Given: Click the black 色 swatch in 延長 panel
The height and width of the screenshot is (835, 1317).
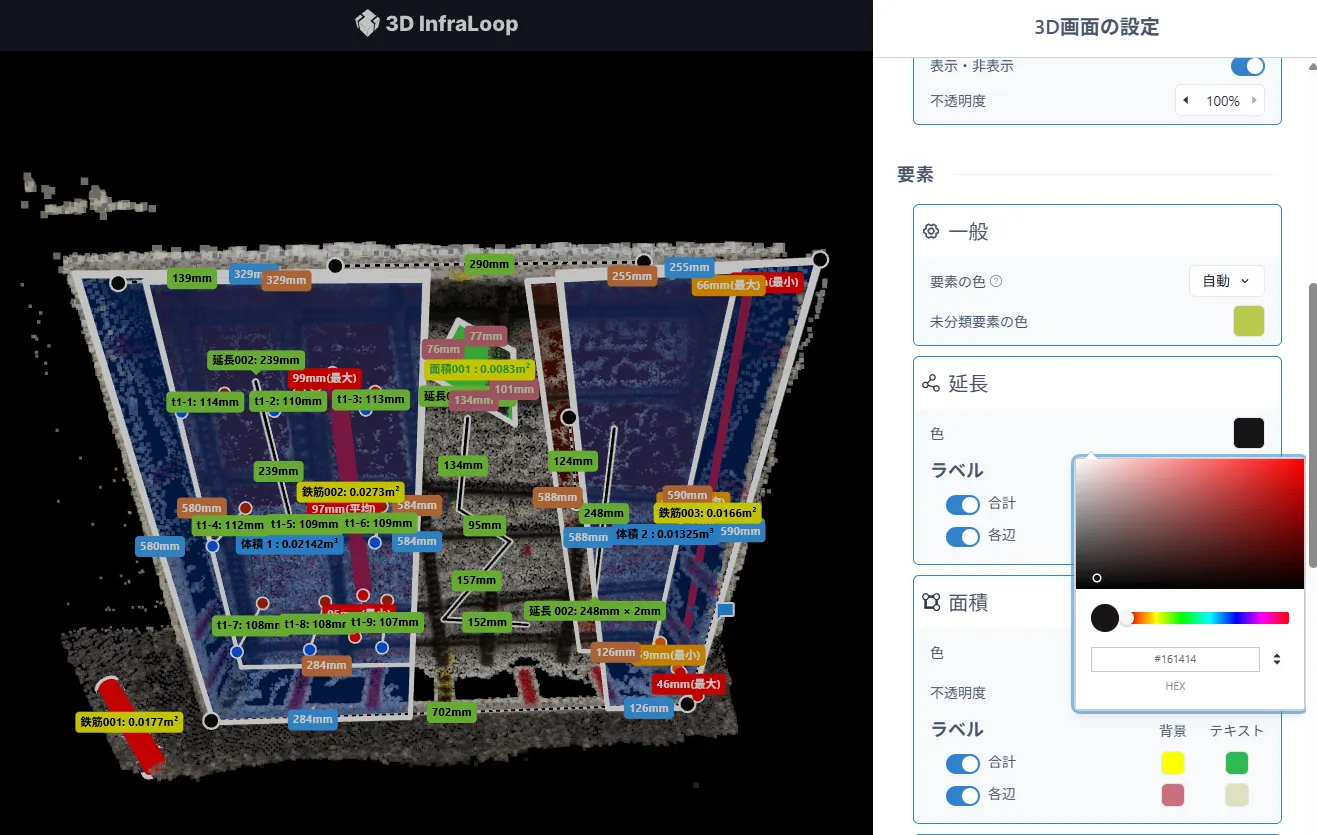Looking at the screenshot, I should 1249,433.
